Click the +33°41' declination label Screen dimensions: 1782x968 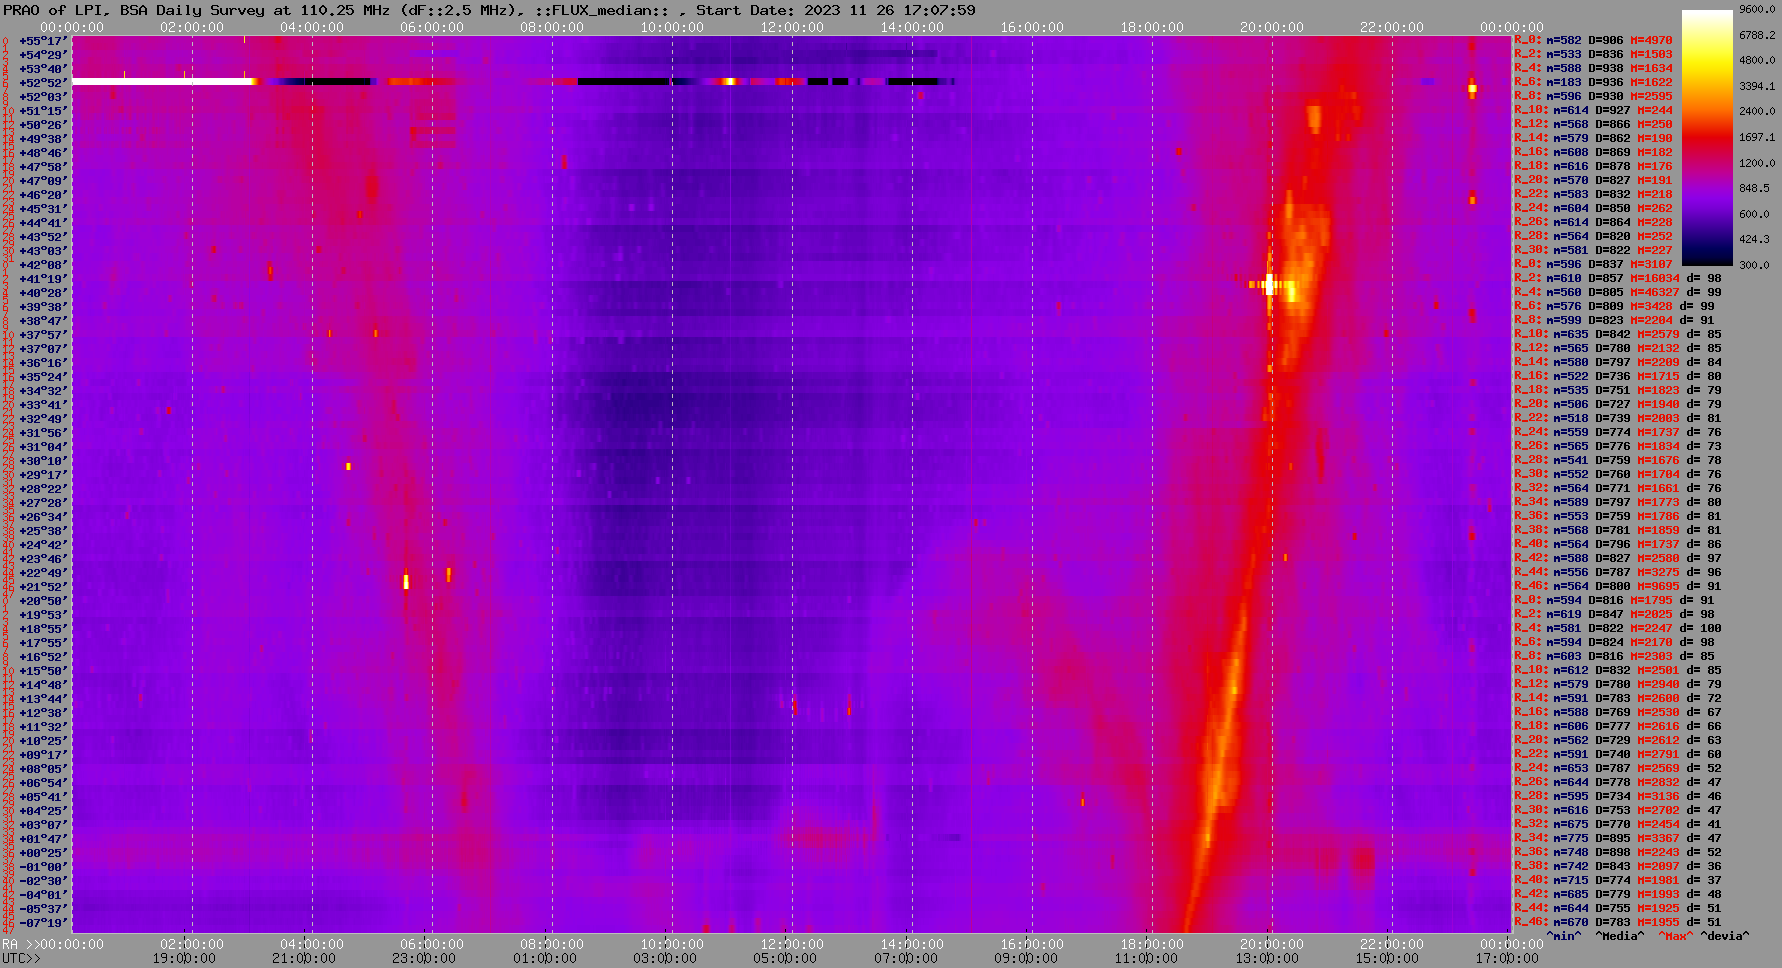(x=43, y=404)
